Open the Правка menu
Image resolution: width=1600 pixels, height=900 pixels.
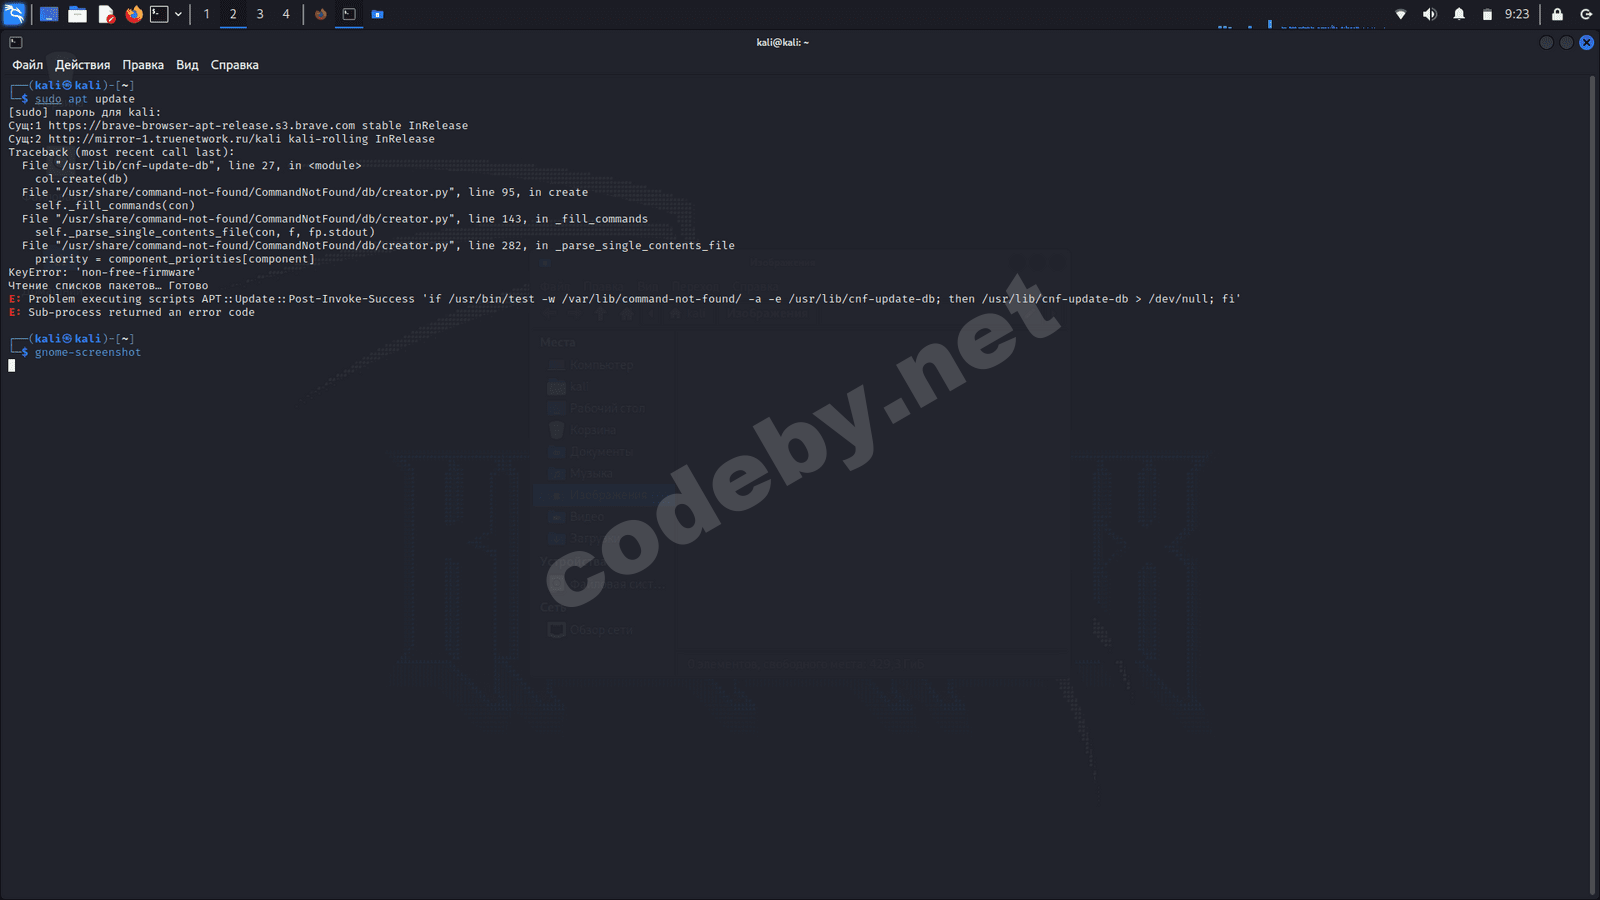(143, 65)
